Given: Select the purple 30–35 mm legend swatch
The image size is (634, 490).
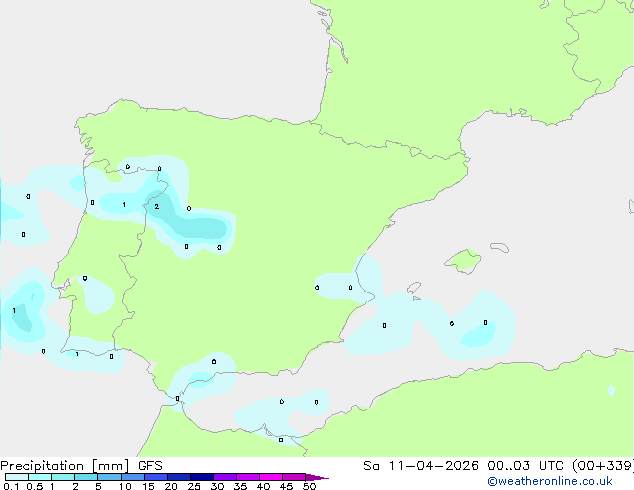Looking at the screenshot, I should pyautogui.click(x=225, y=477).
